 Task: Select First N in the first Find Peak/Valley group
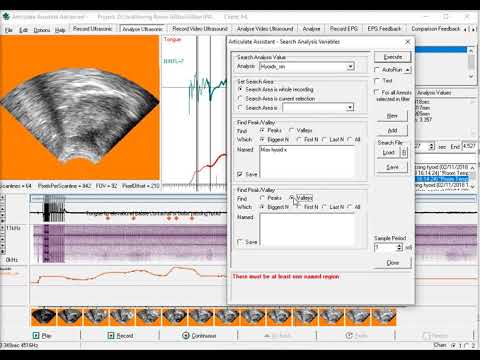click(x=299, y=140)
